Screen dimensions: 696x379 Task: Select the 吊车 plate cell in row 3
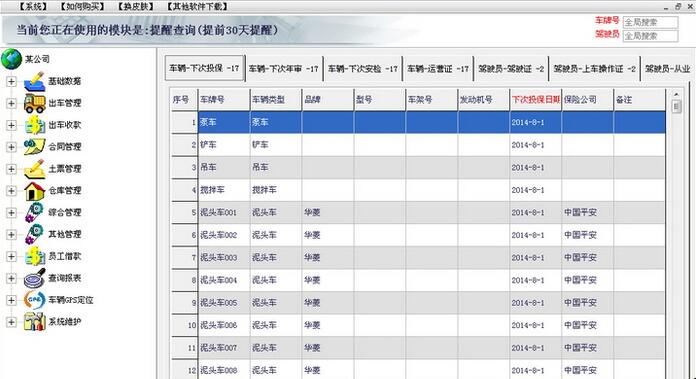(x=224, y=167)
